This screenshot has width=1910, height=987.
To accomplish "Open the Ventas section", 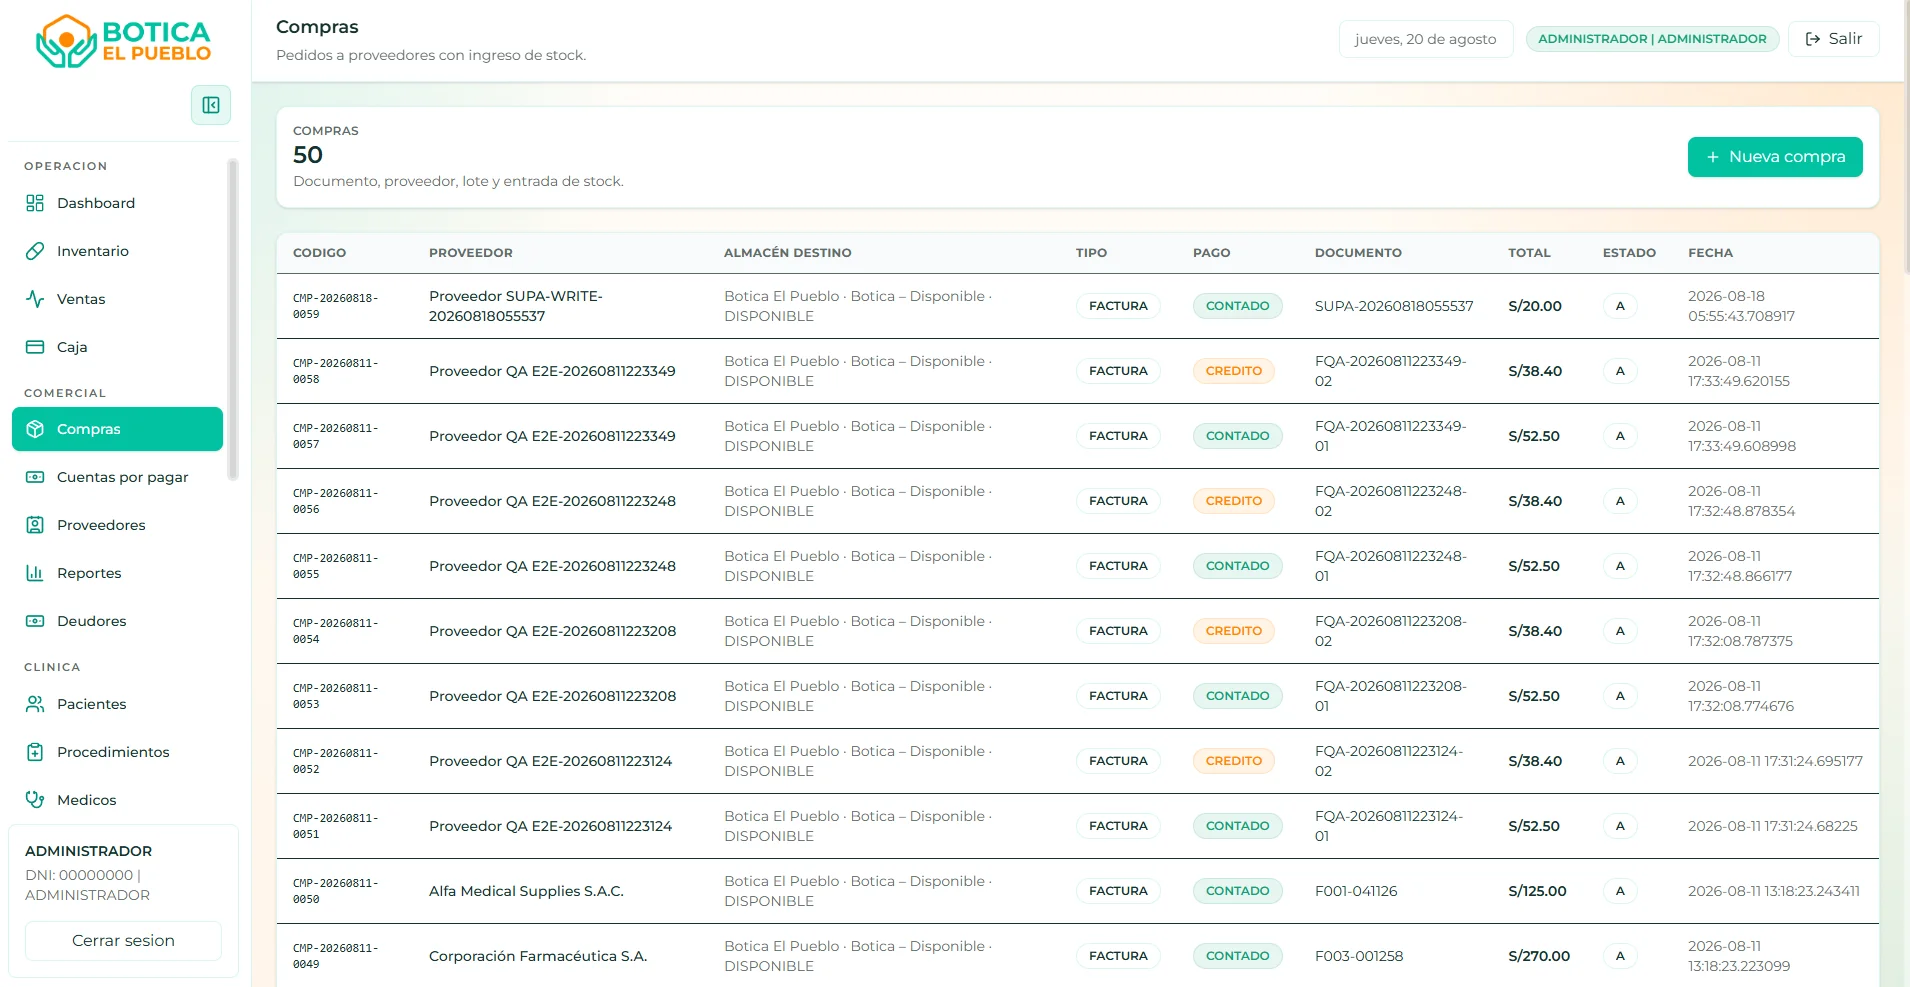I will point(117,299).
